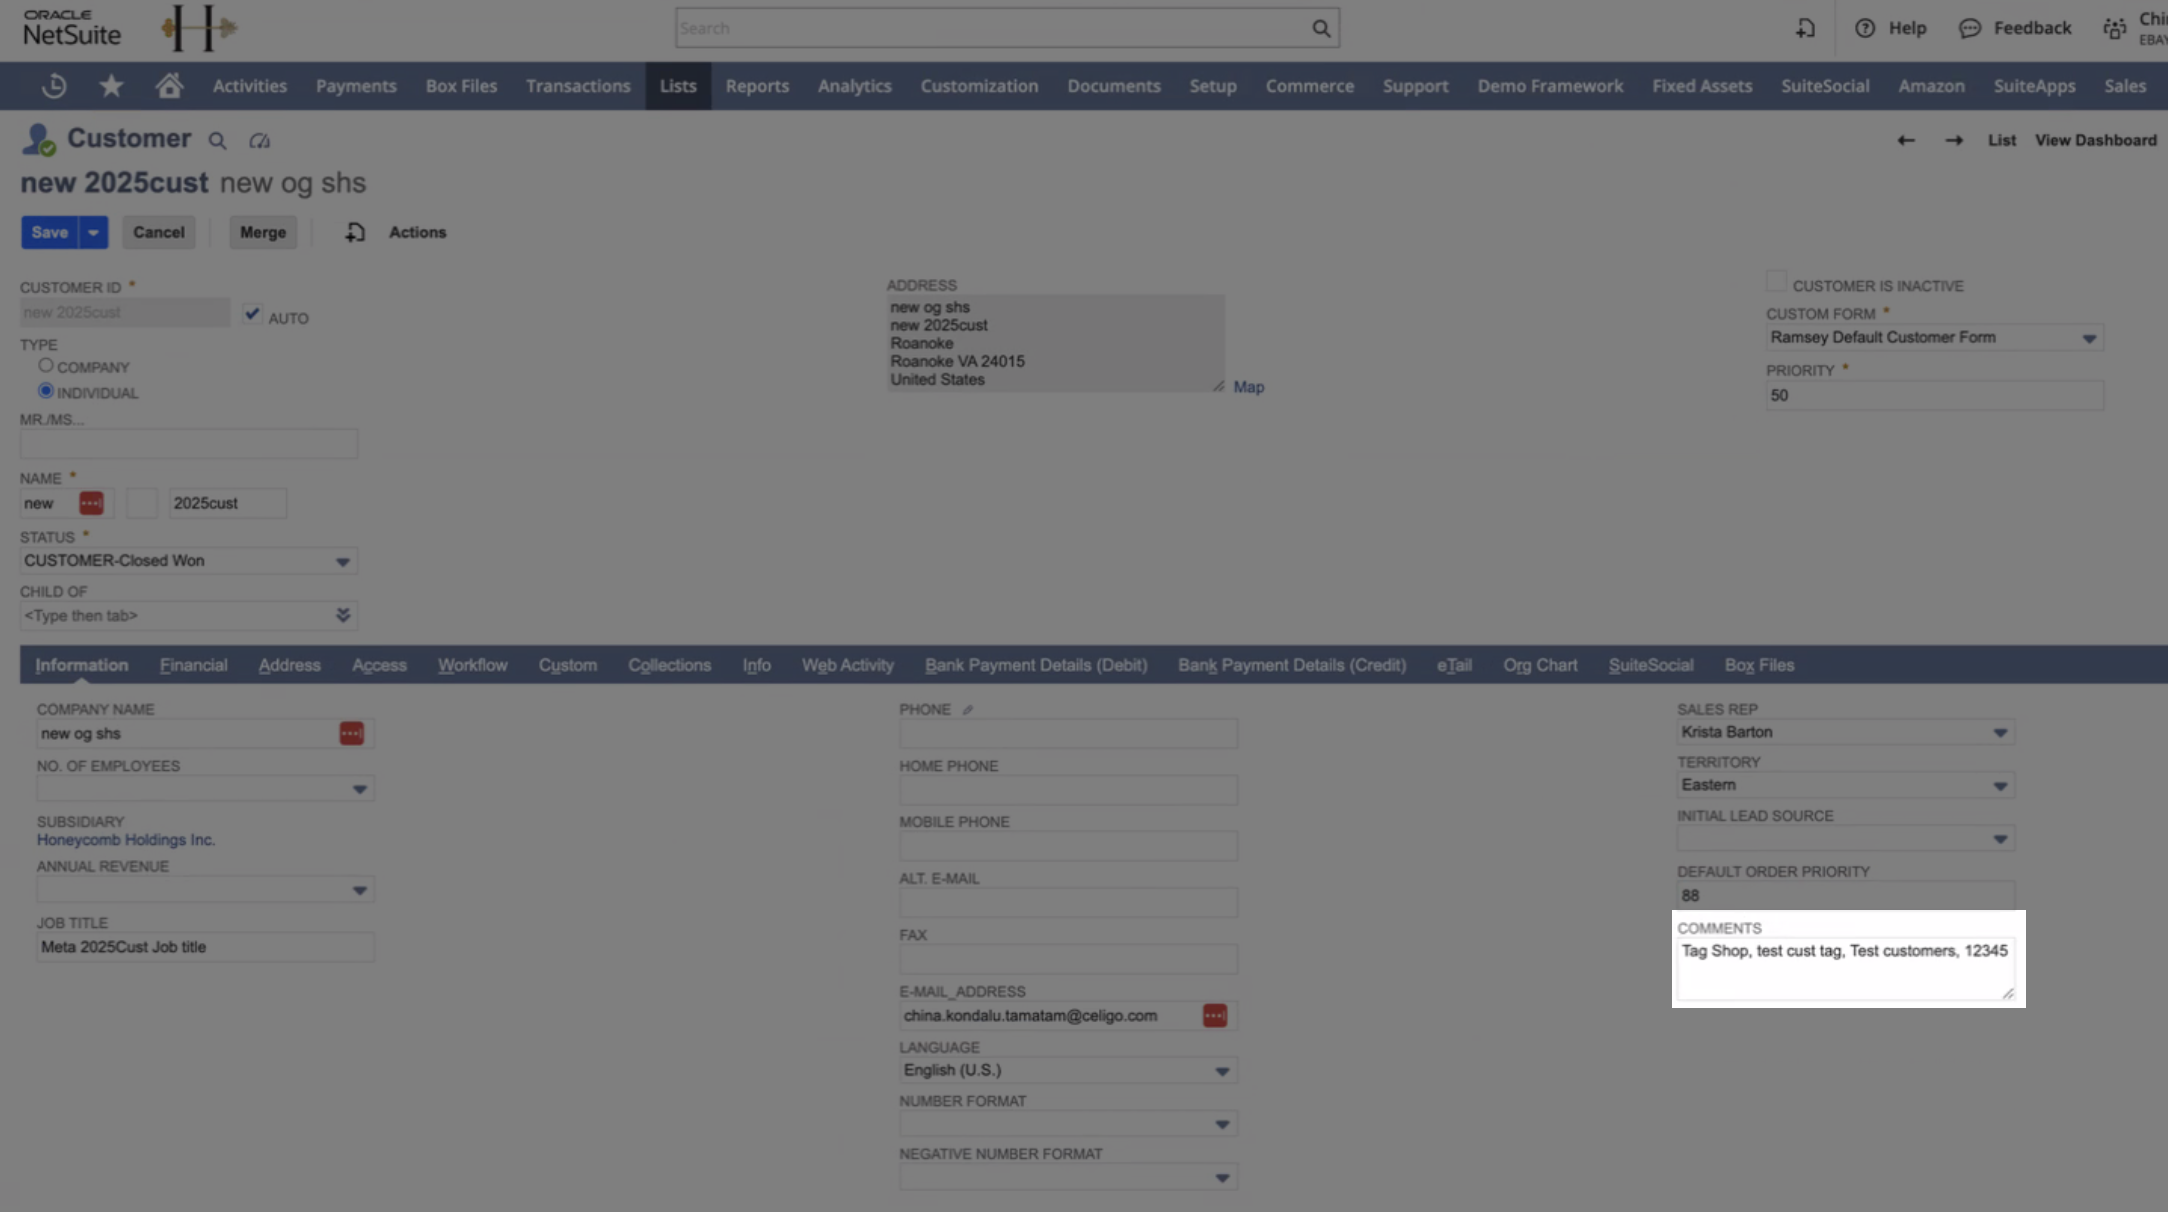
Task: Click the Customer record type icon
Action: point(39,140)
